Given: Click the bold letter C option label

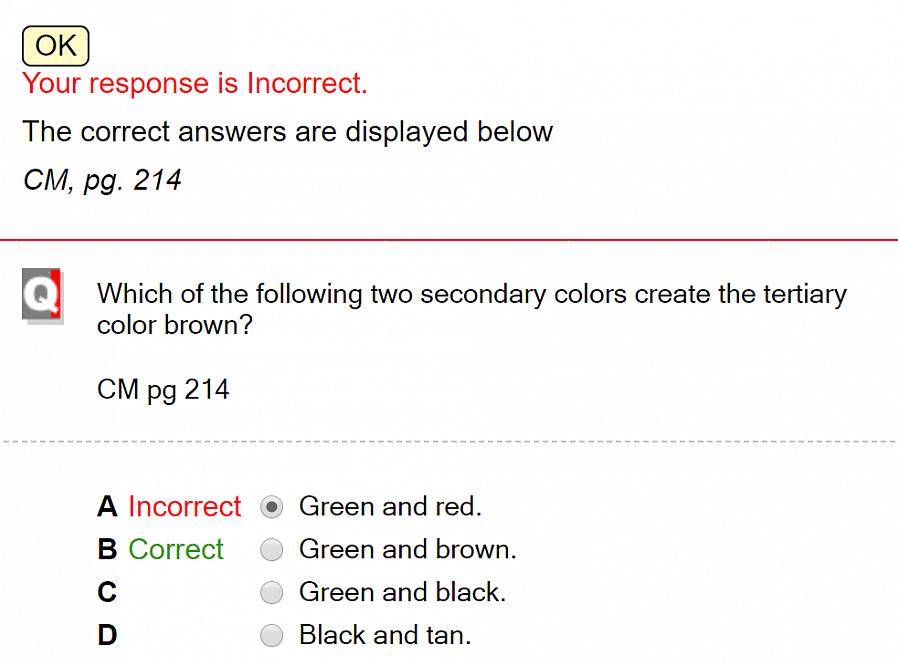Looking at the screenshot, I should point(107,593).
